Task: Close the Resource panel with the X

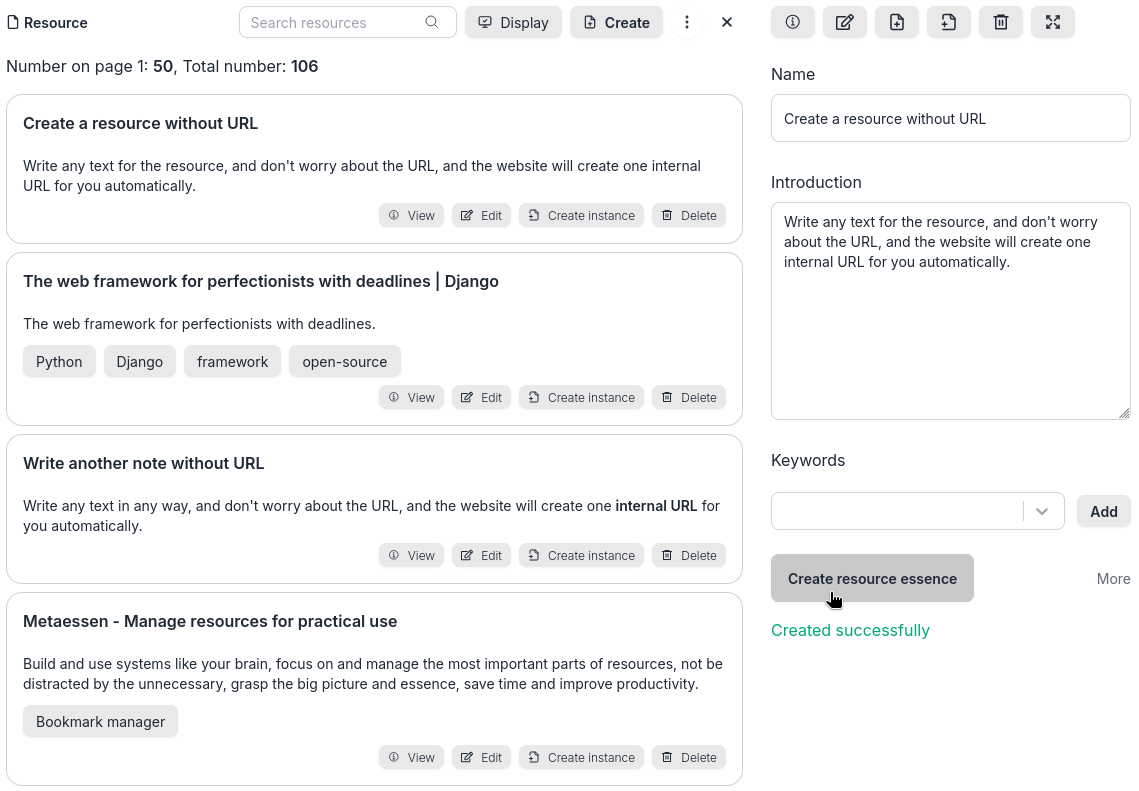Action: [x=727, y=22]
